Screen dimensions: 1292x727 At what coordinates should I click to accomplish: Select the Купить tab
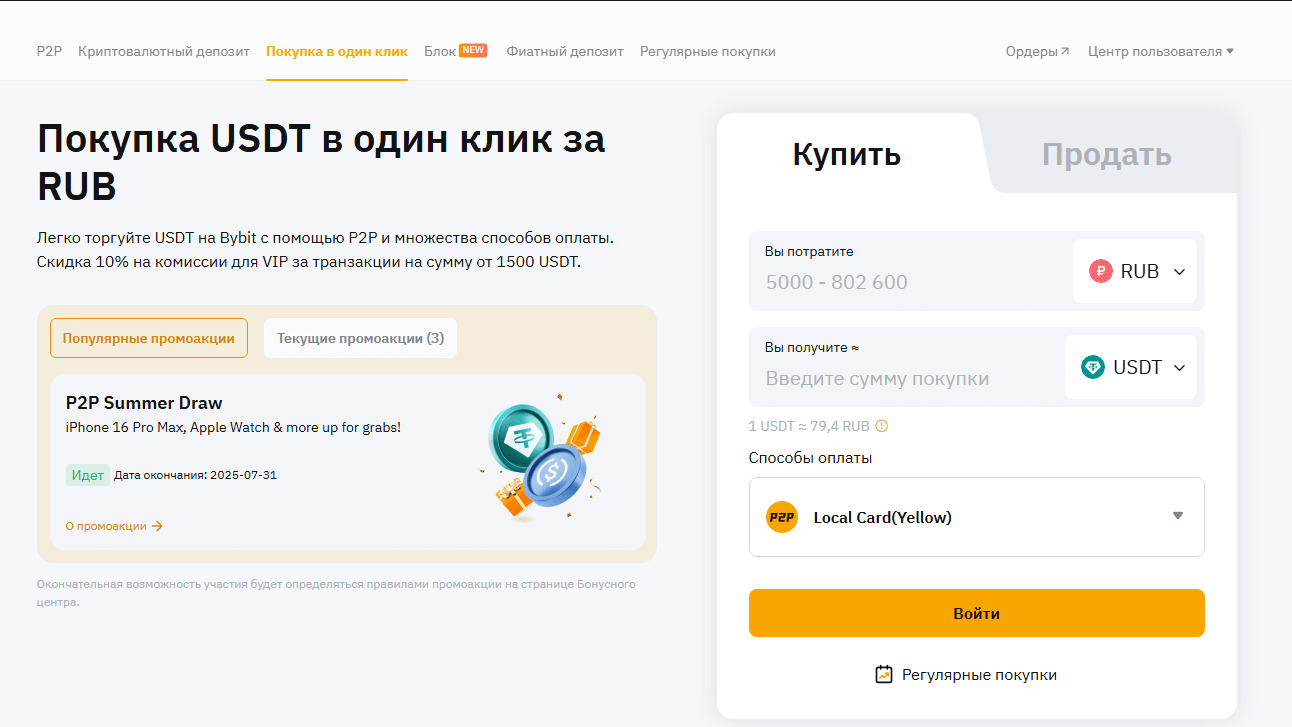click(x=846, y=155)
